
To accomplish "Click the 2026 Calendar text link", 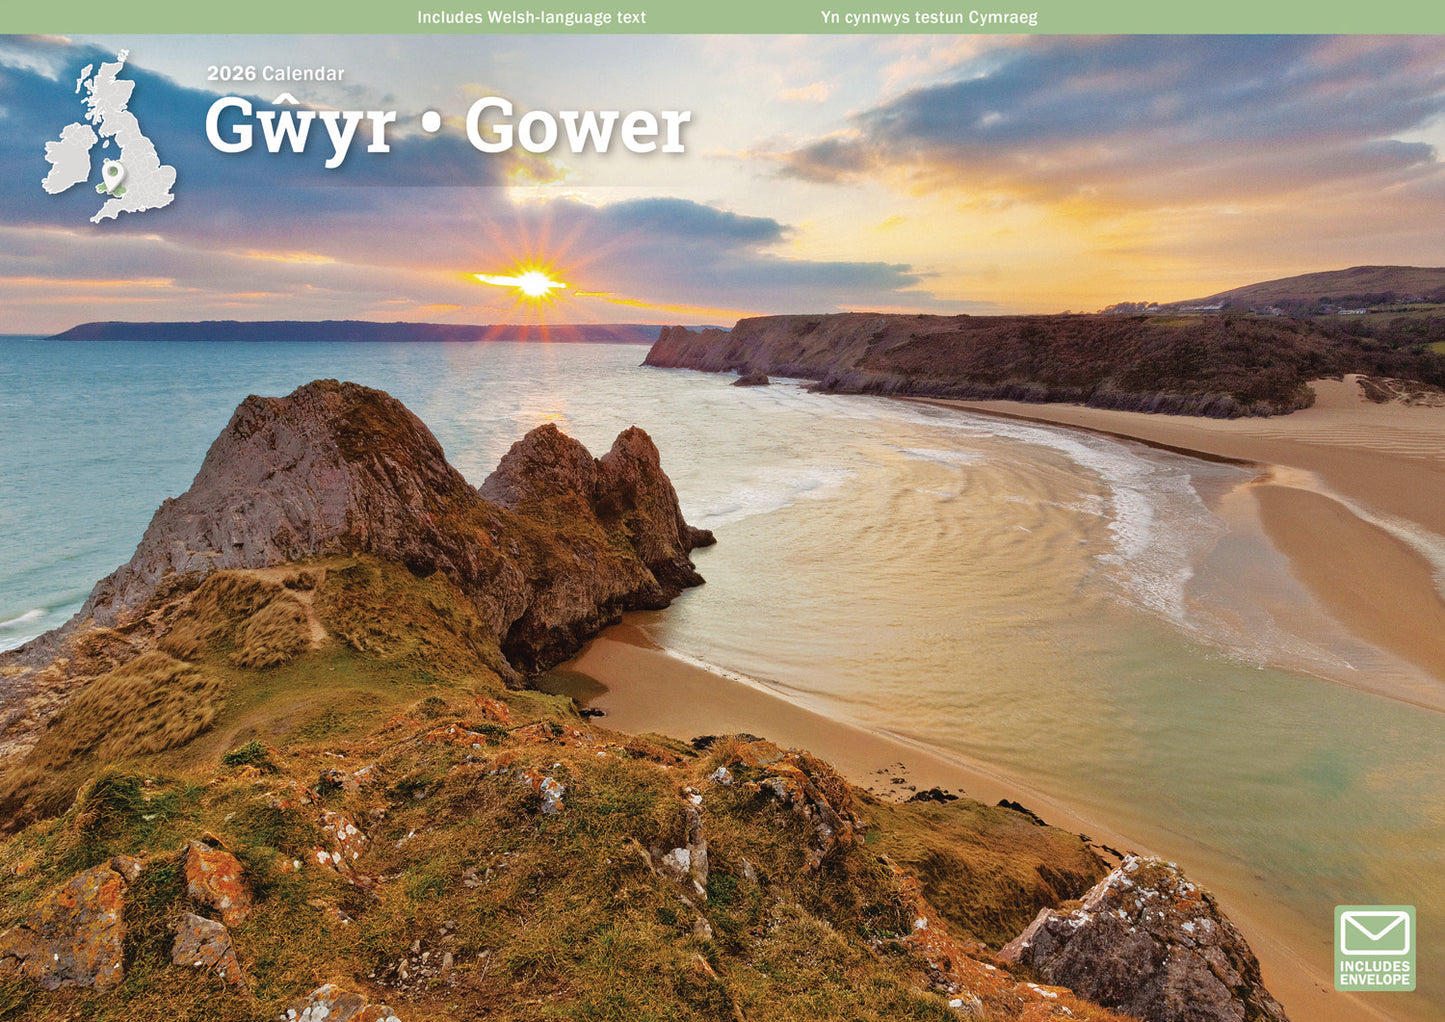I will click(277, 74).
